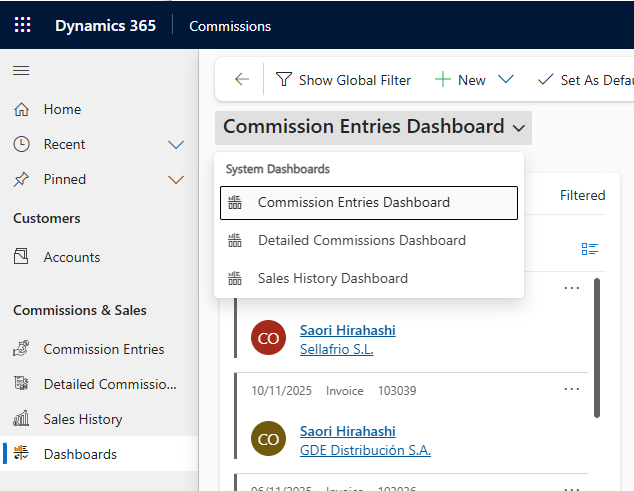Collapse the Commission Entries Dashboard selector
Screen dimensions: 634x491
tap(373, 127)
